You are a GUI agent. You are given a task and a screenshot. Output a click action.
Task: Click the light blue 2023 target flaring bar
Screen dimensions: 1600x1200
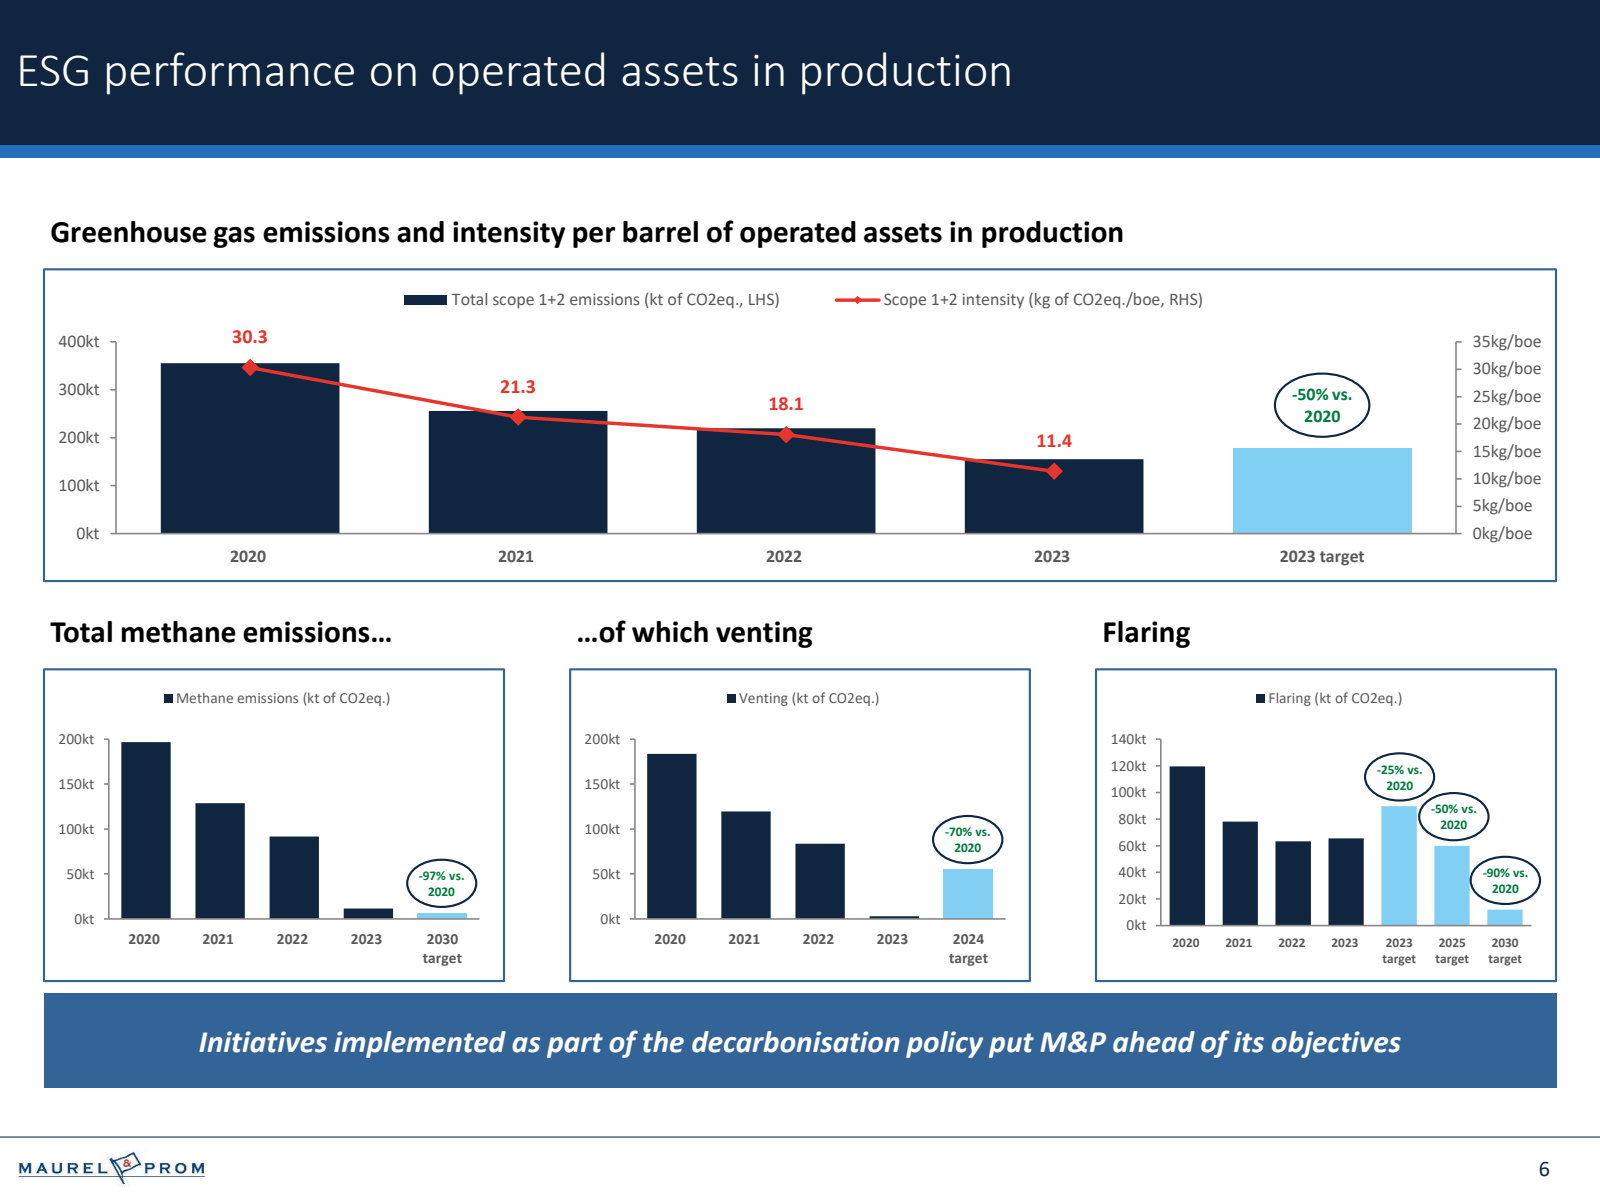[x=1399, y=865]
